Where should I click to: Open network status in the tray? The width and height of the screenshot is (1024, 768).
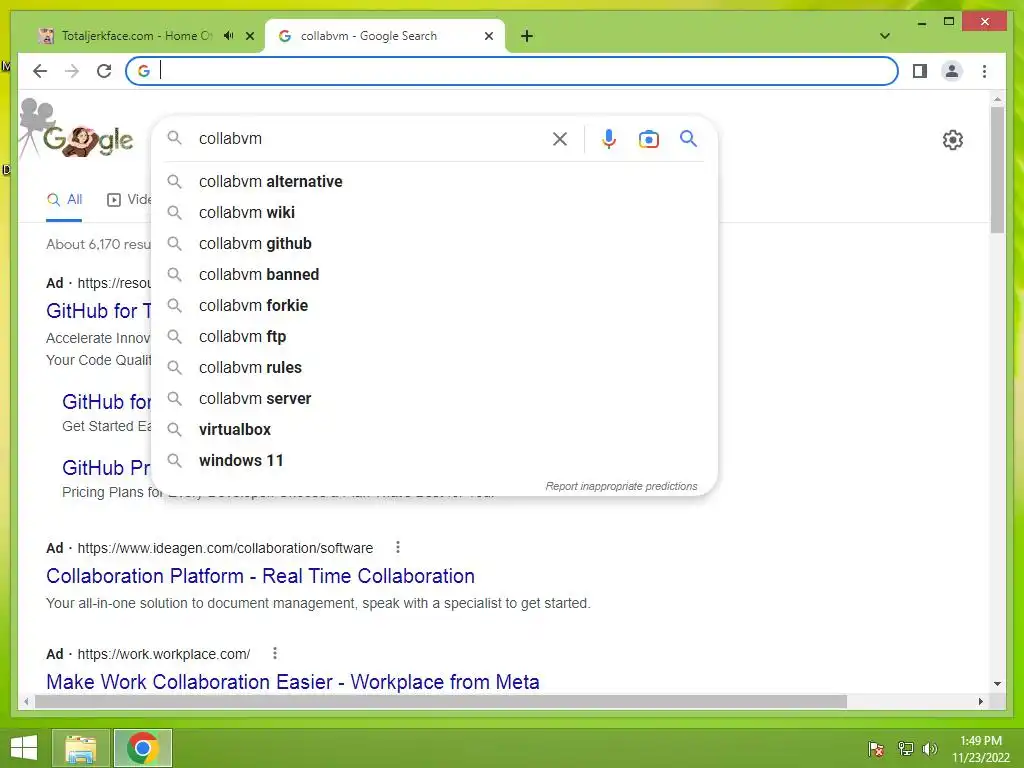pos(905,749)
